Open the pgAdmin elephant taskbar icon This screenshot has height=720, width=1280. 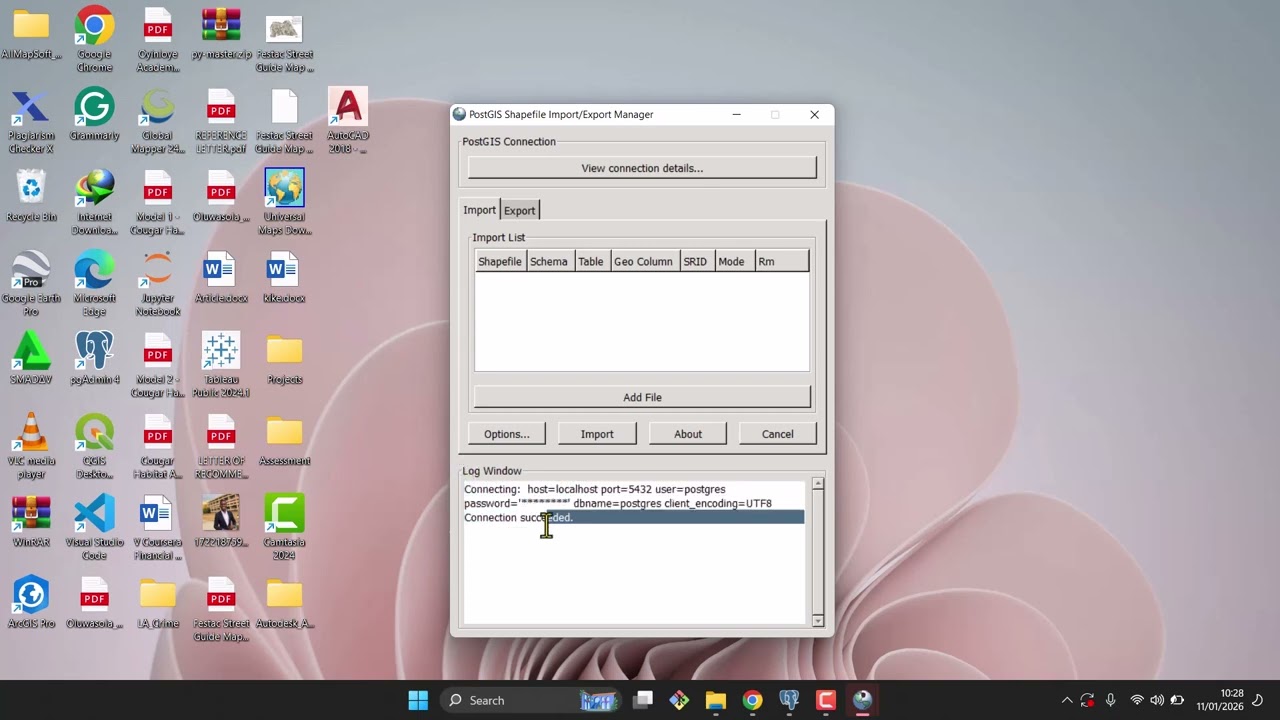coord(789,700)
